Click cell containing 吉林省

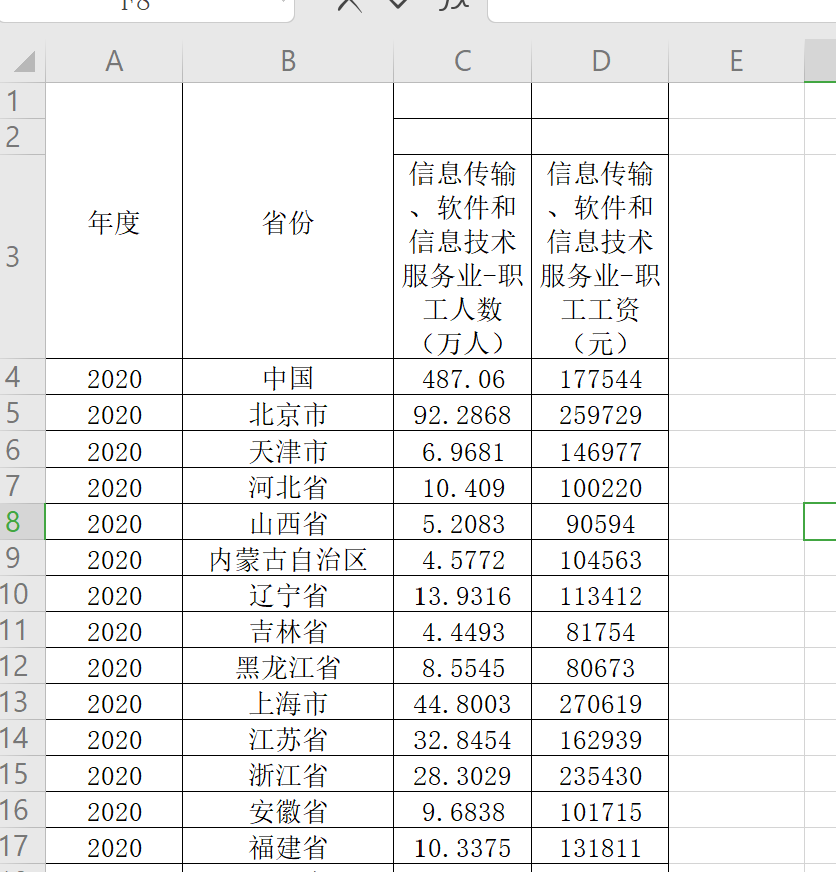pos(288,630)
